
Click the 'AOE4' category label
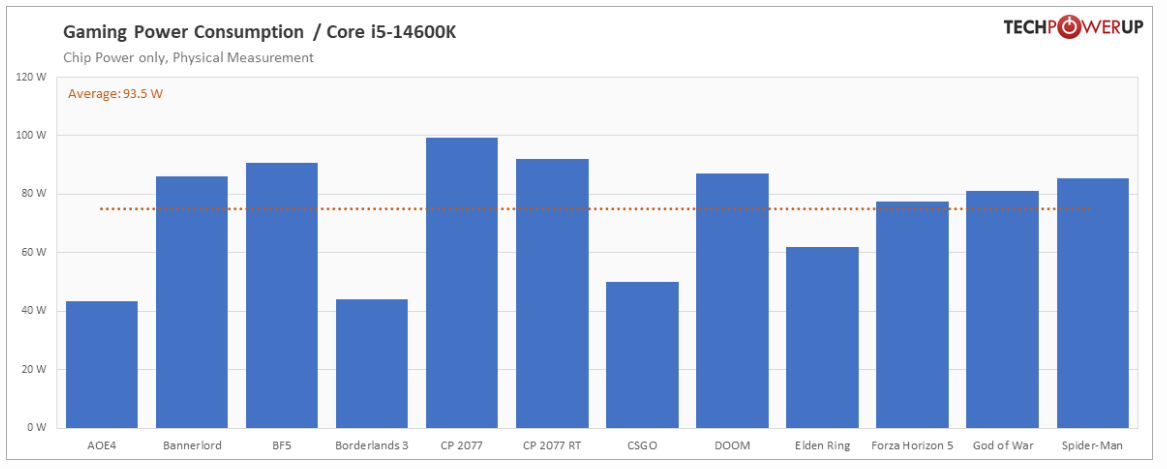click(102, 446)
